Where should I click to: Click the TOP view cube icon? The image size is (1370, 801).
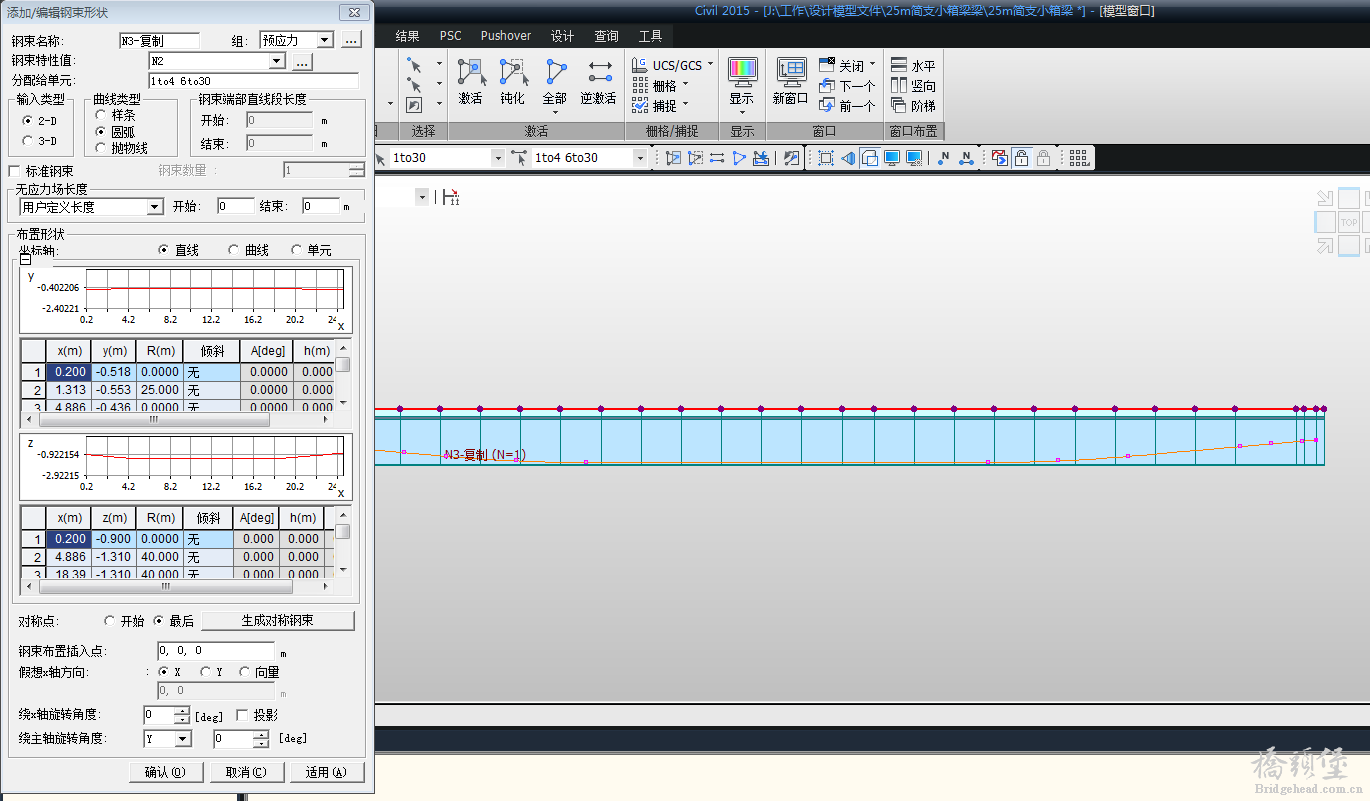(1349, 222)
